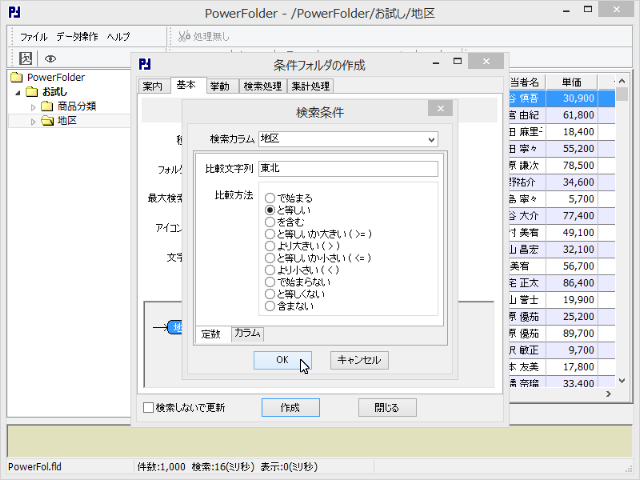640x480 pixels.
Task: Select 含まない option
Action: tap(270, 306)
